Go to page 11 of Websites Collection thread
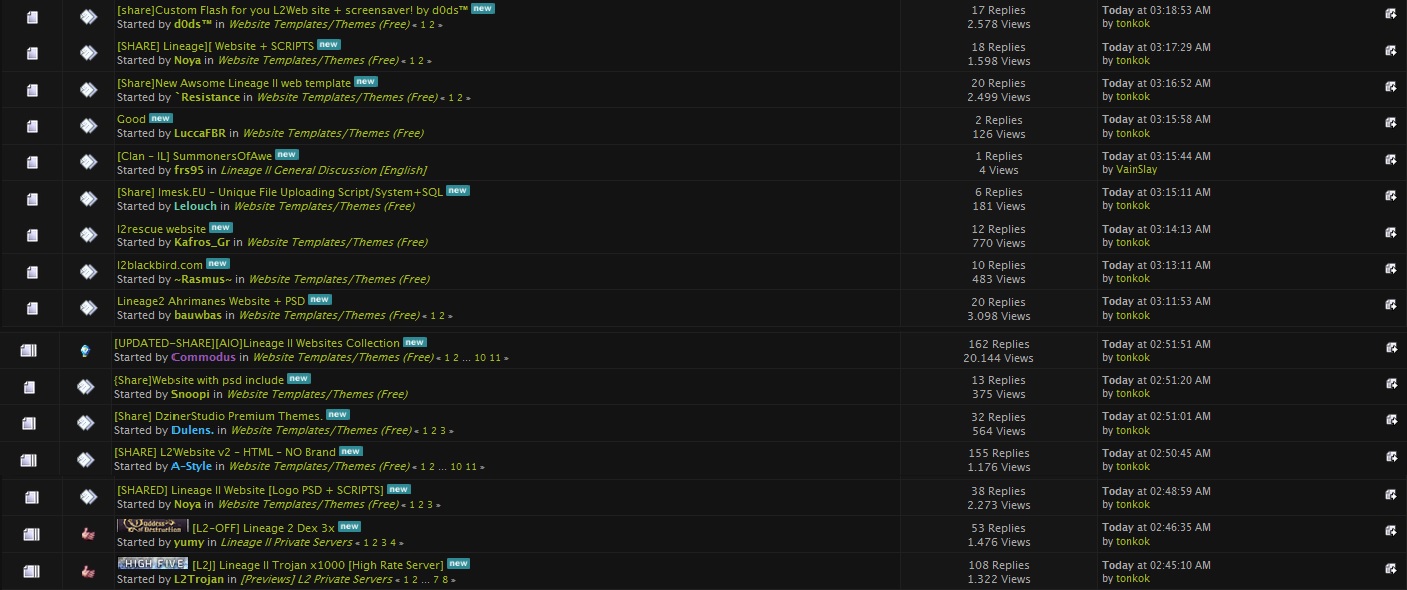This screenshot has height=590, width=1407. click(x=496, y=358)
